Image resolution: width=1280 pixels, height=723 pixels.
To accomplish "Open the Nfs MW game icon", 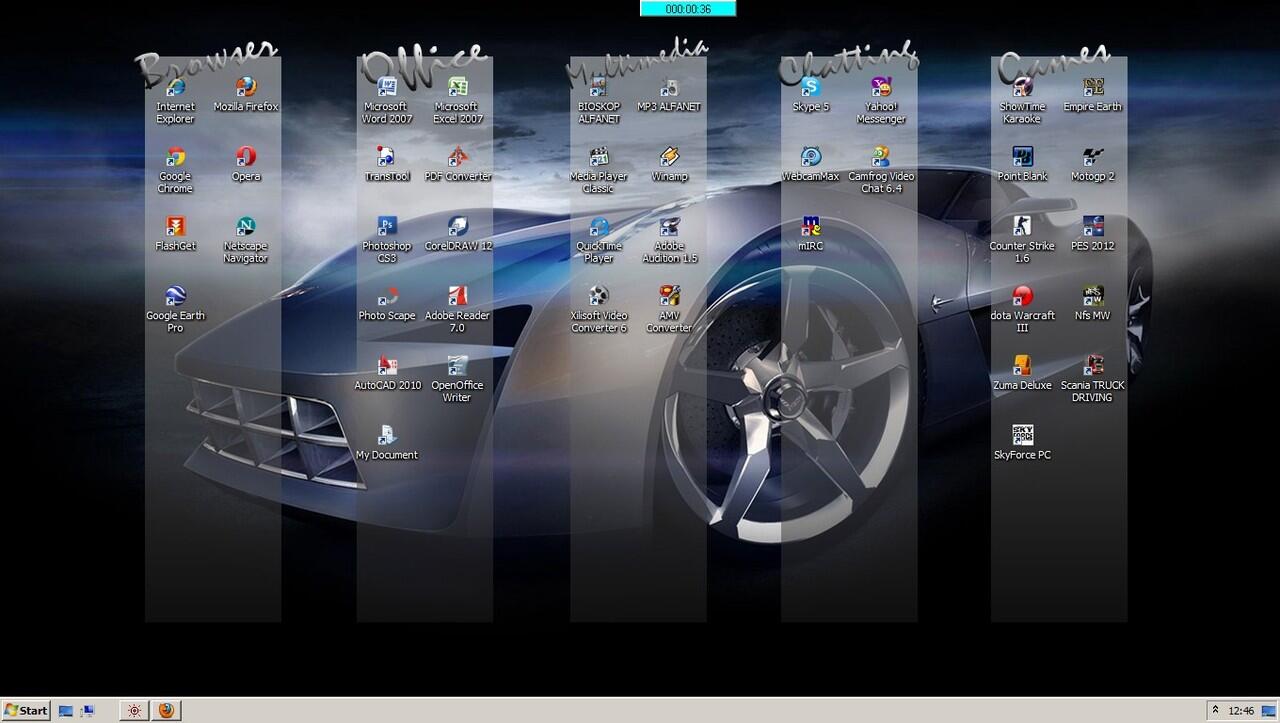I will (x=1093, y=297).
